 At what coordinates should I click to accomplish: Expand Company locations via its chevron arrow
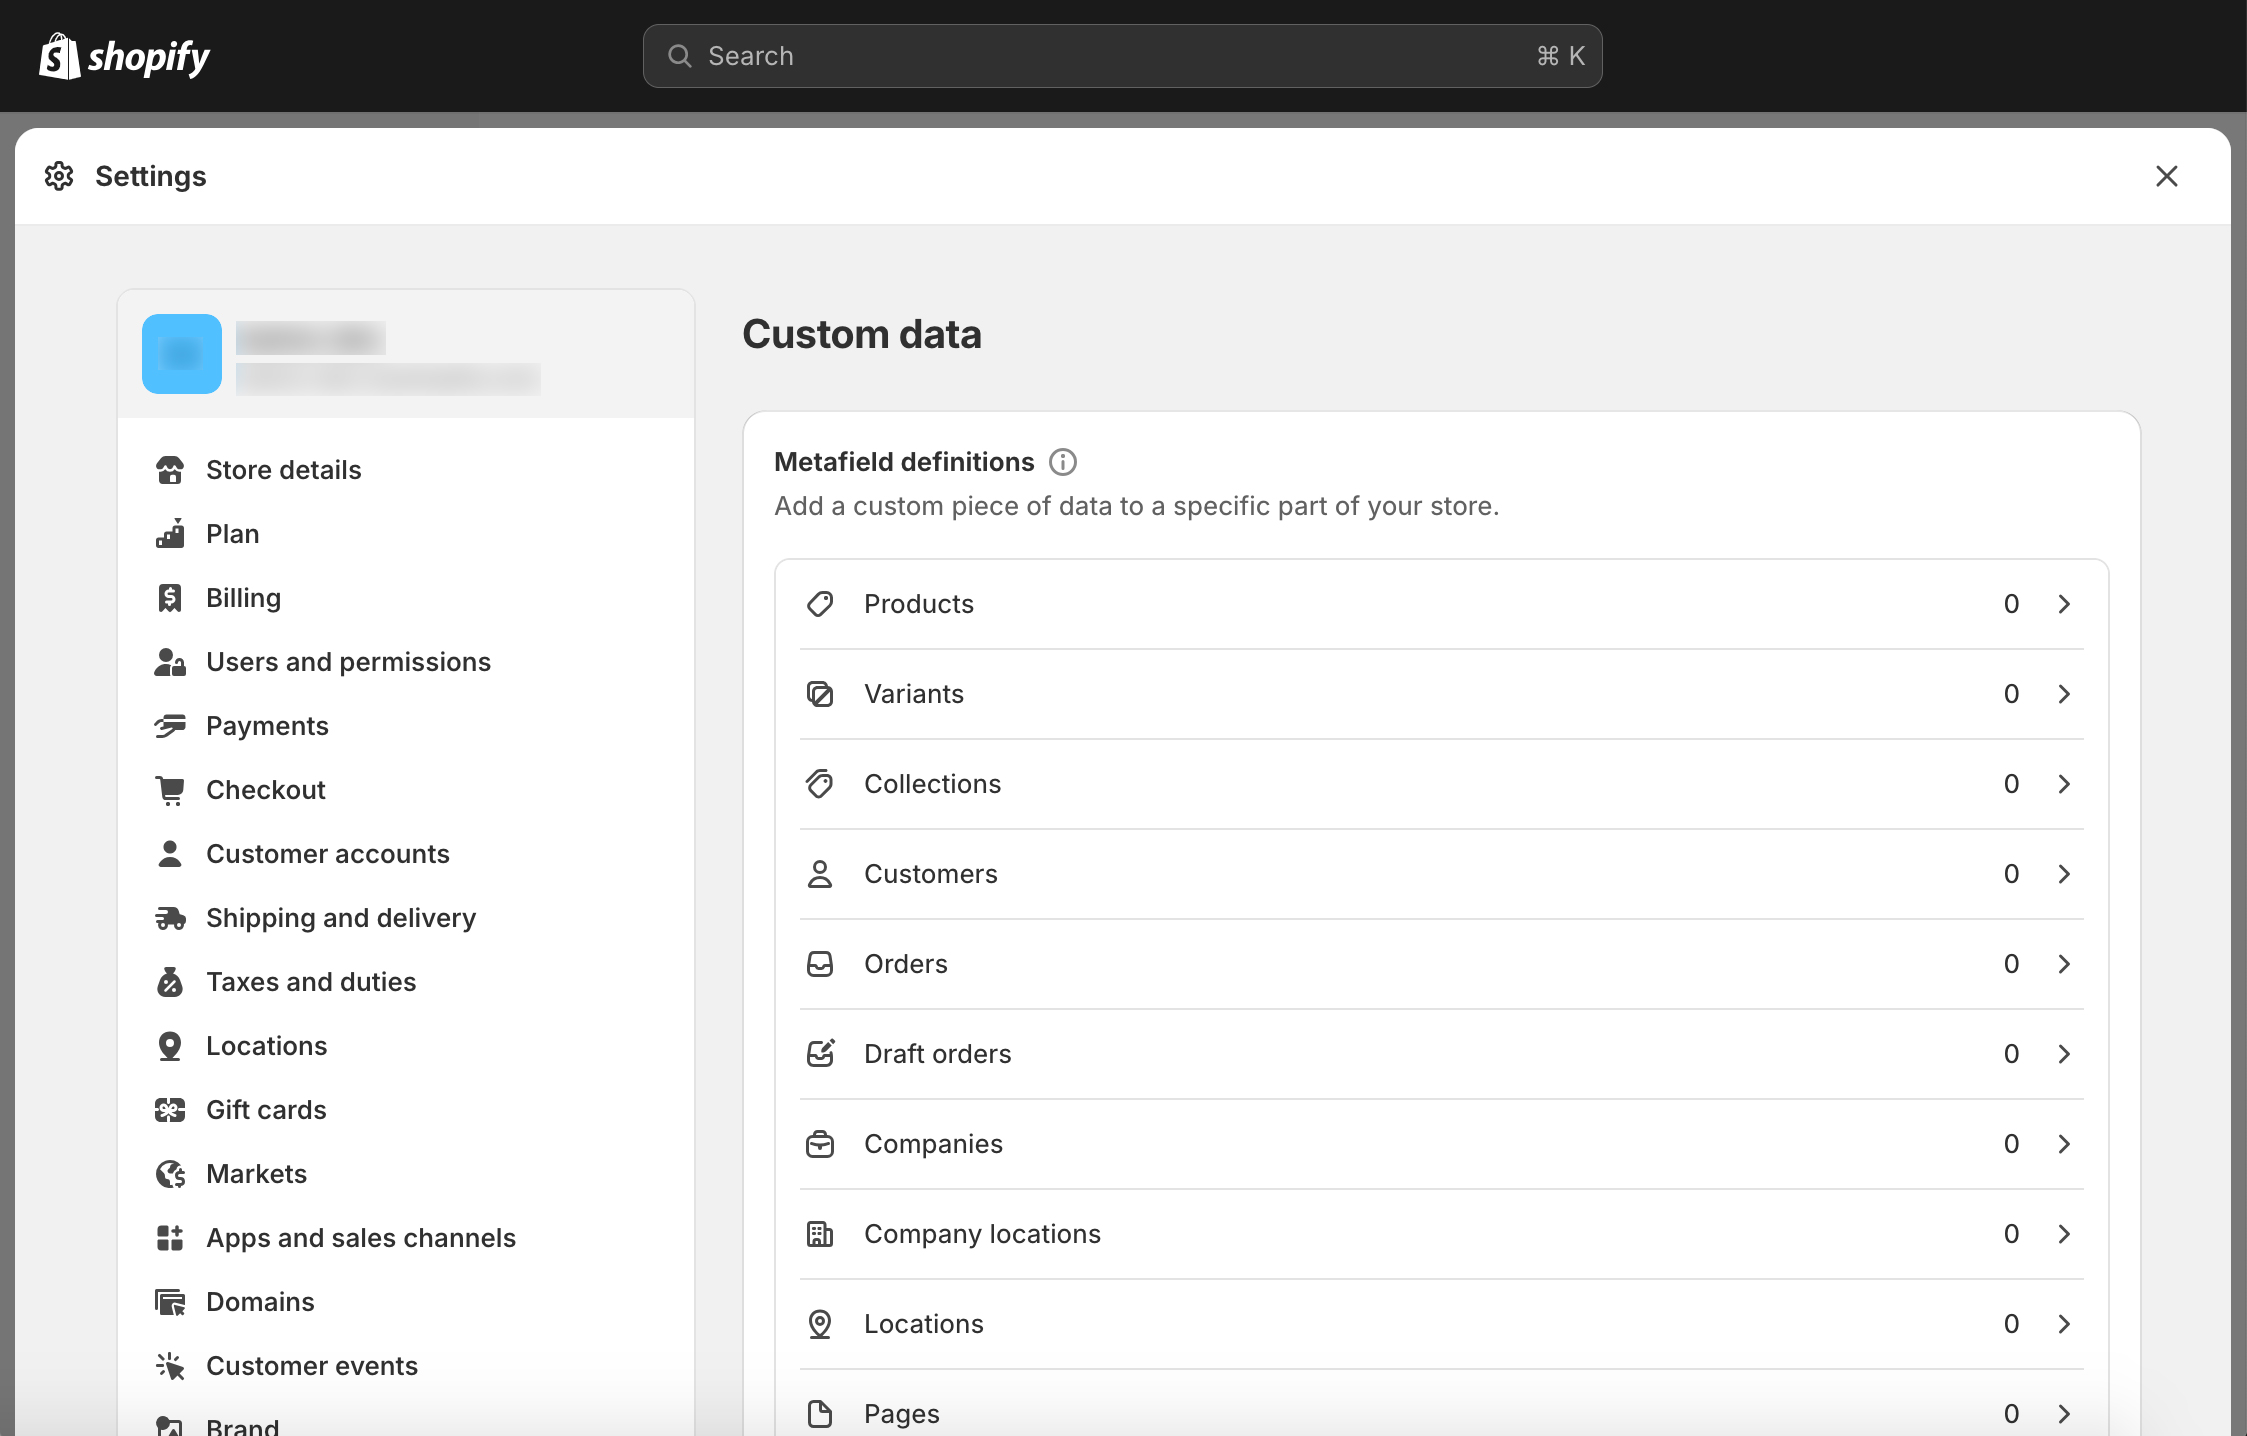click(x=2064, y=1234)
